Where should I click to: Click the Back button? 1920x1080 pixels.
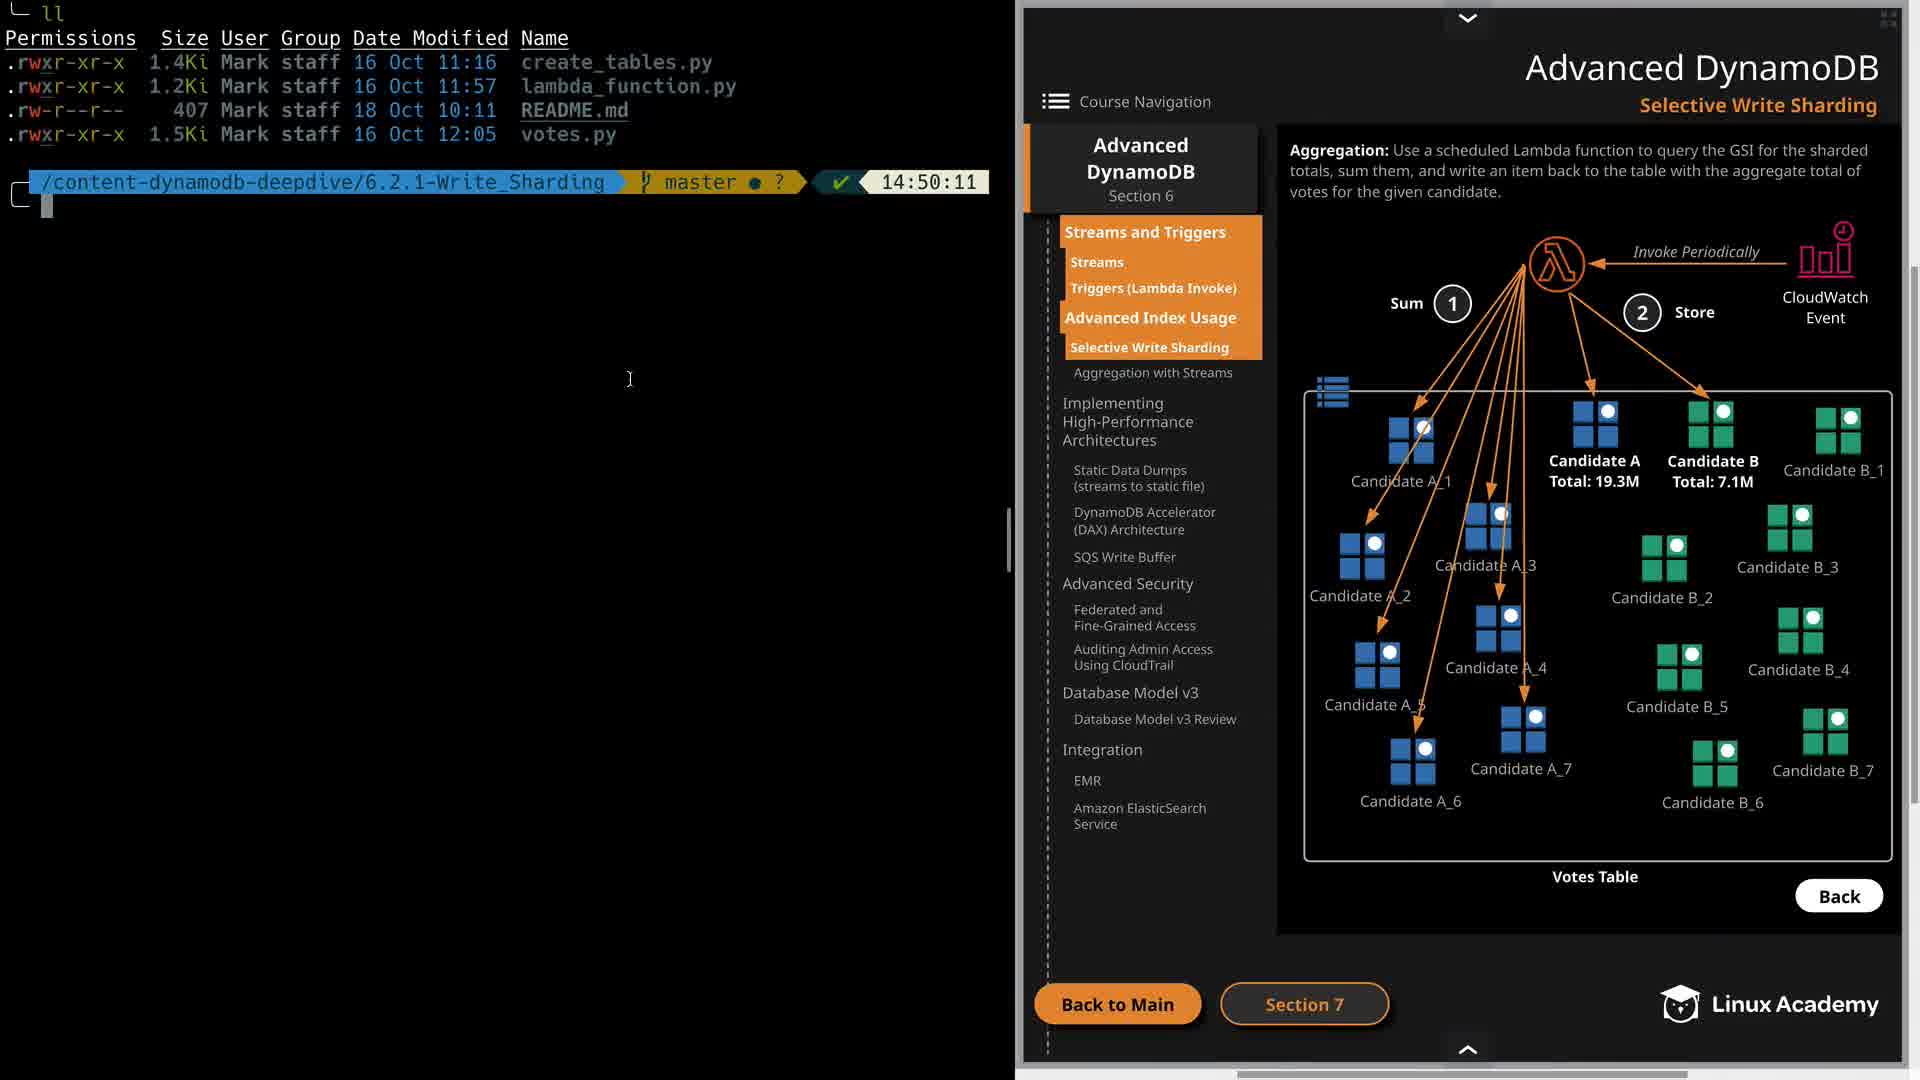pyautogui.click(x=1838, y=896)
